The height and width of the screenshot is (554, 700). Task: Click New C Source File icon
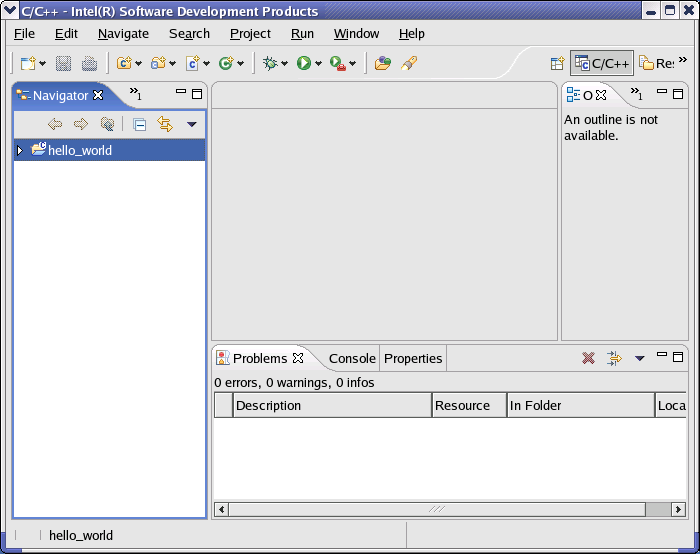pos(192,63)
